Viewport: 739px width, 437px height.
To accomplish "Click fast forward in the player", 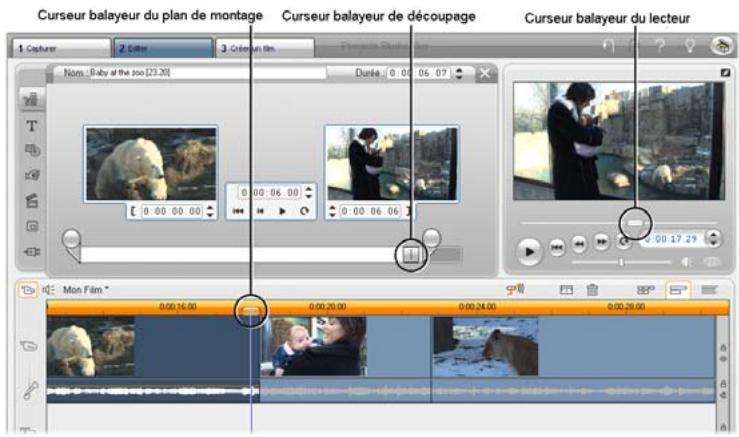I will [x=602, y=243].
